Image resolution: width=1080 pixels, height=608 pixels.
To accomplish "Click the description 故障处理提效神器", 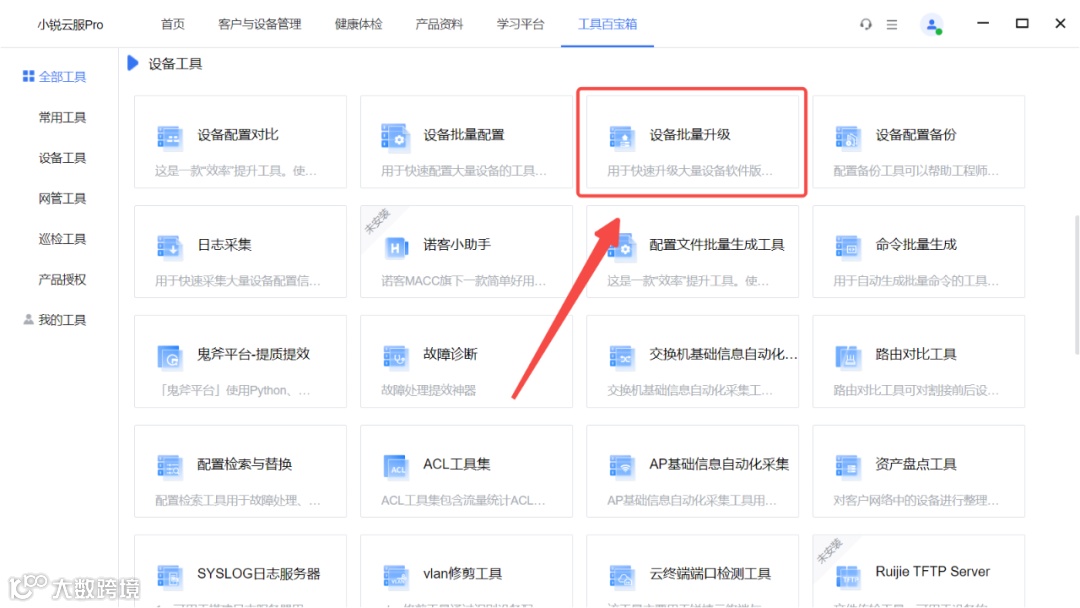I will coord(428,390).
